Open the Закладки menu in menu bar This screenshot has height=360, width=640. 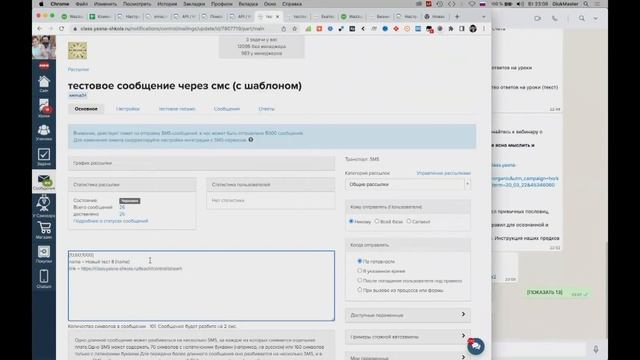pyautogui.click(x=194, y=4)
